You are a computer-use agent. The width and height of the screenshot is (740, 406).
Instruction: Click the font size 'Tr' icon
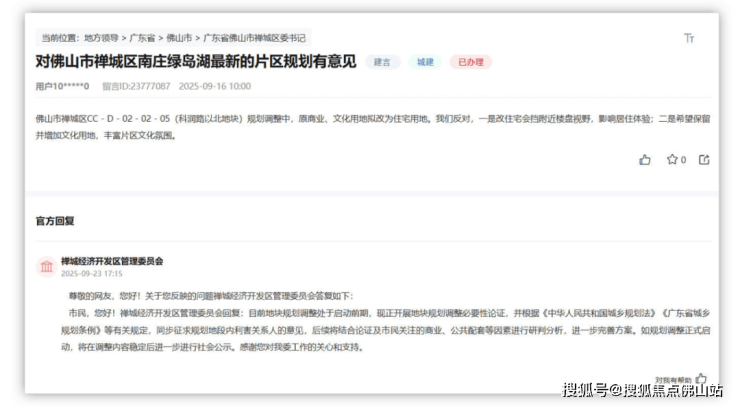688,37
